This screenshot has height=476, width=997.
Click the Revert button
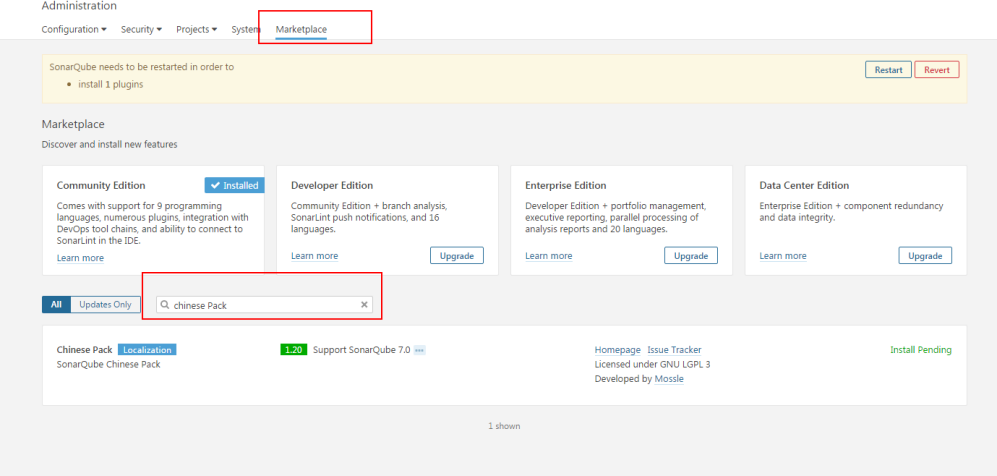937,70
